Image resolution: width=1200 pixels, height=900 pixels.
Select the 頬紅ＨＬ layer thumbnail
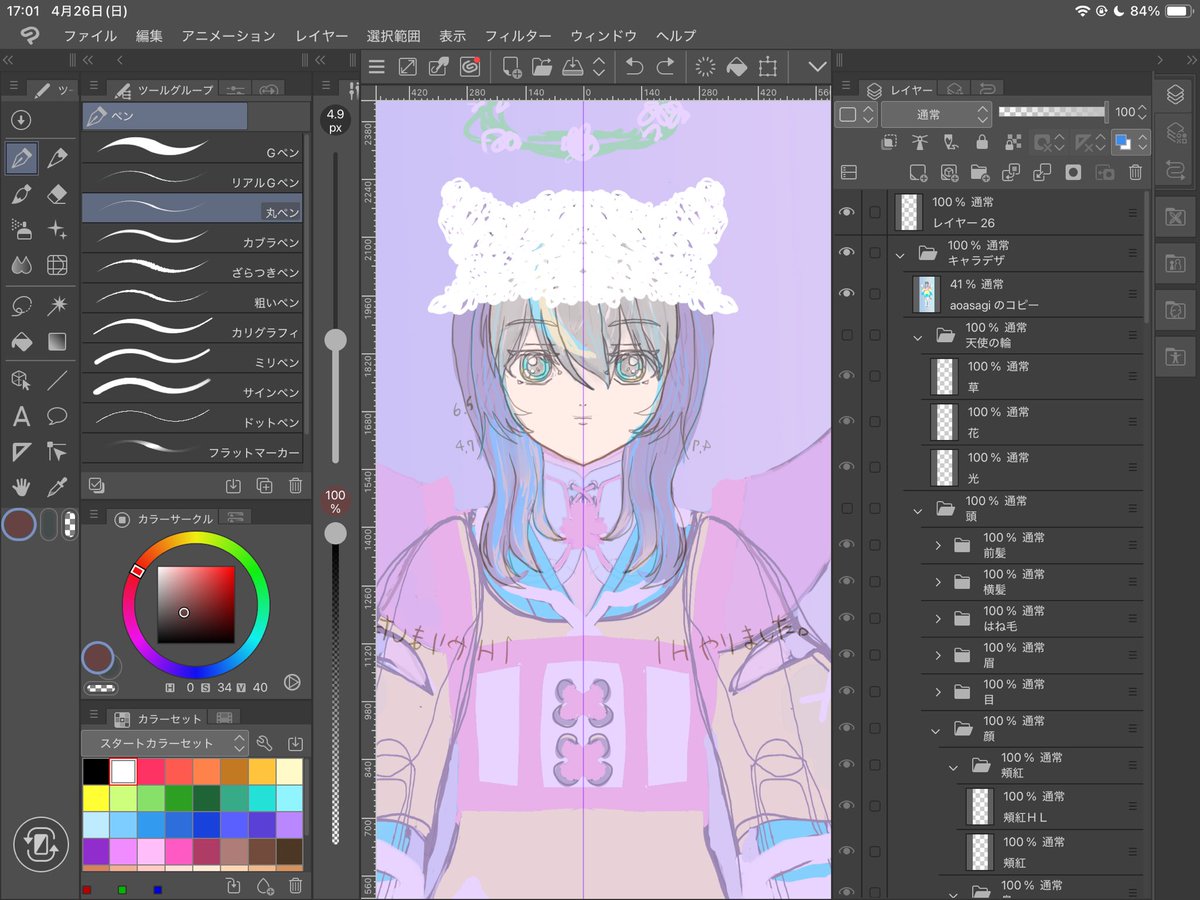click(980, 806)
